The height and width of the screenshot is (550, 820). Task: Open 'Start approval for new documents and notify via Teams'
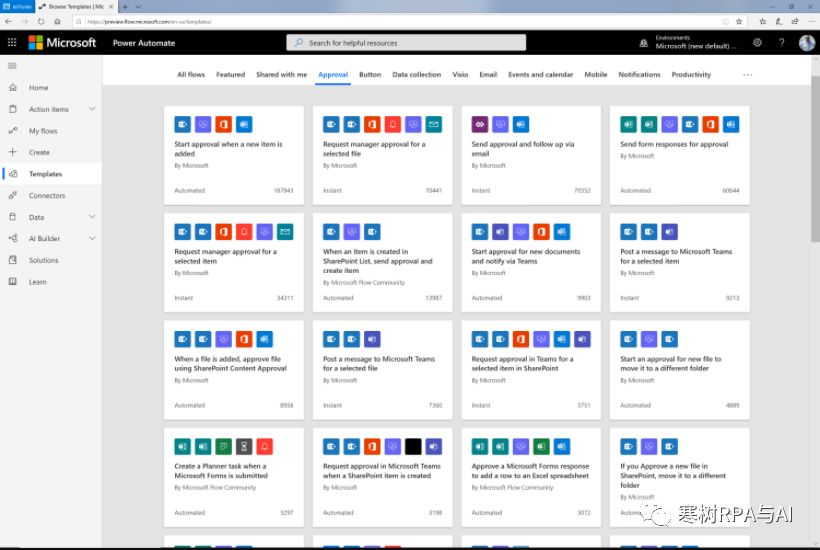(531, 262)
